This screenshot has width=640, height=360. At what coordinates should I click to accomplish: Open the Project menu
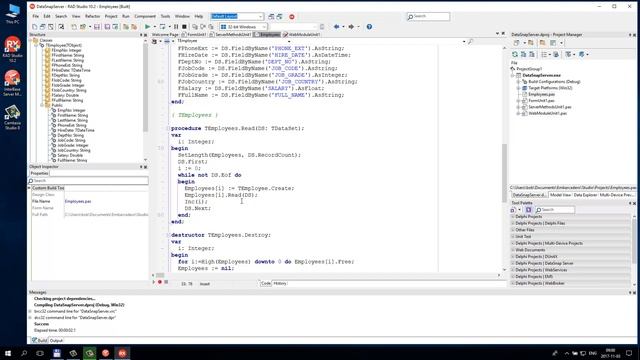click(x=111, y=16)
